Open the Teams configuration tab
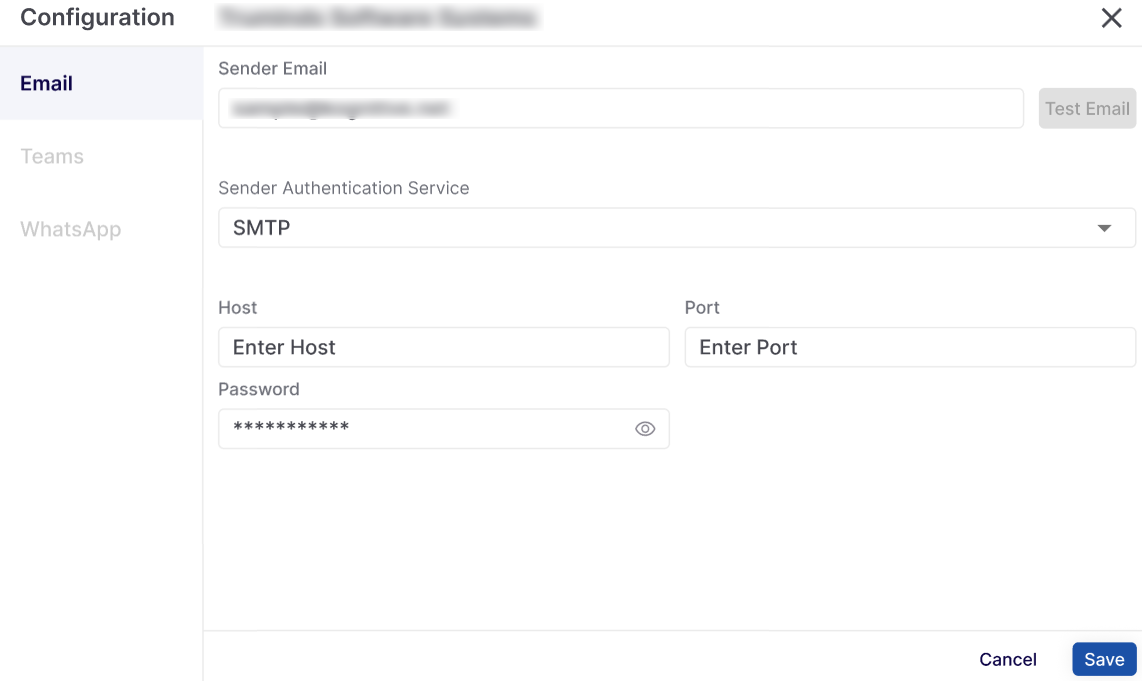The height and width of the screenshot is (681, 1142). pos(52,156)
